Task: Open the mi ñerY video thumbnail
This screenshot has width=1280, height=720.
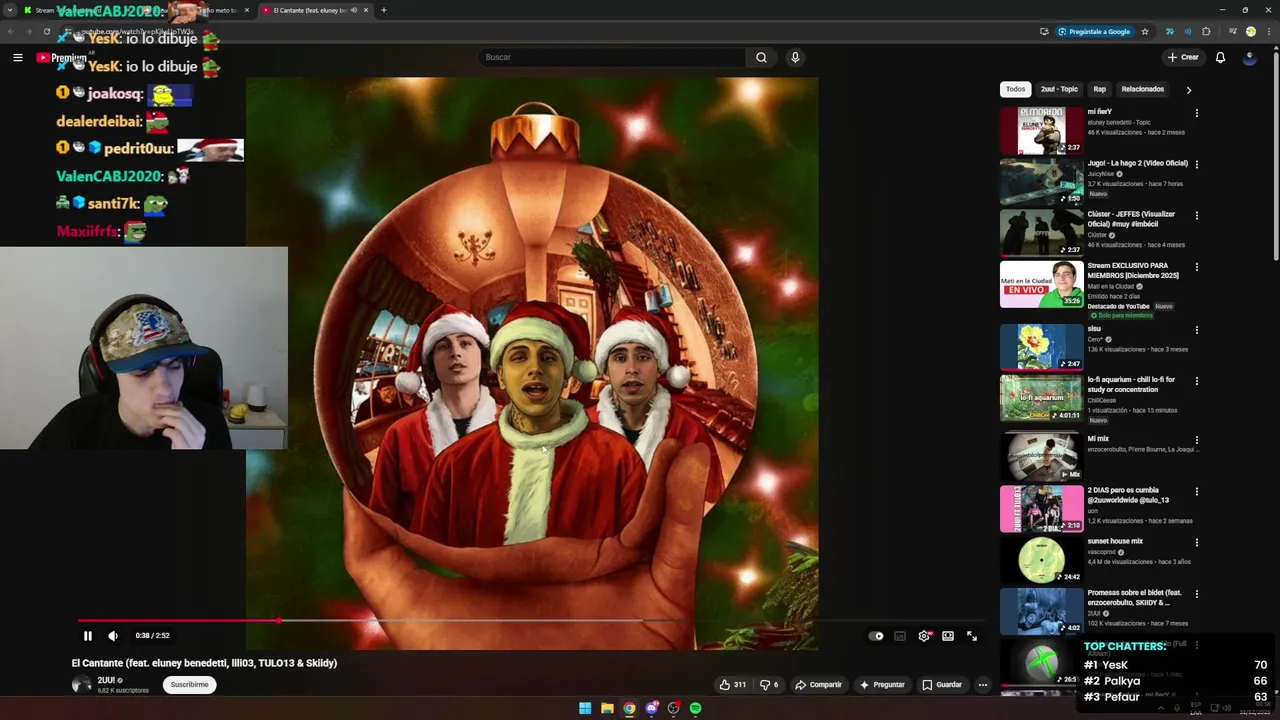Action: 1041,130
